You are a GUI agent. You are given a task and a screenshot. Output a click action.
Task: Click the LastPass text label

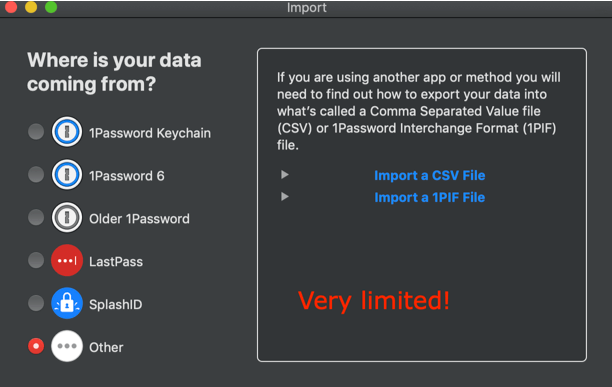[x=116, y=261]
